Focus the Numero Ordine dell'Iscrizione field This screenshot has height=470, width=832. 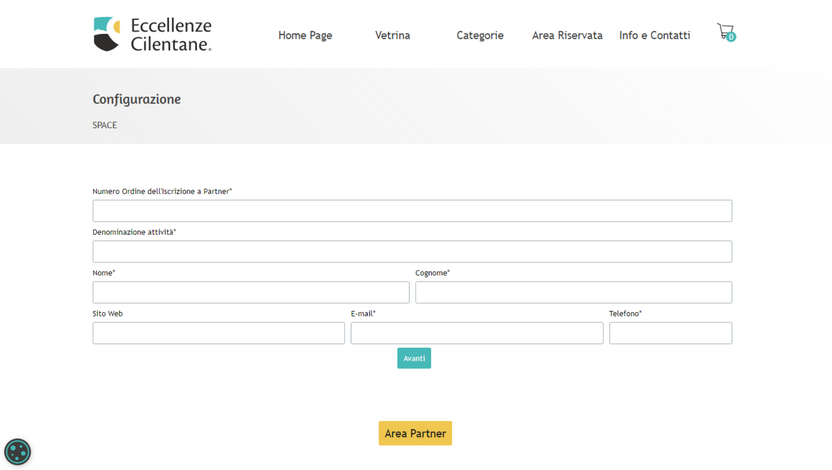point(412,211)
